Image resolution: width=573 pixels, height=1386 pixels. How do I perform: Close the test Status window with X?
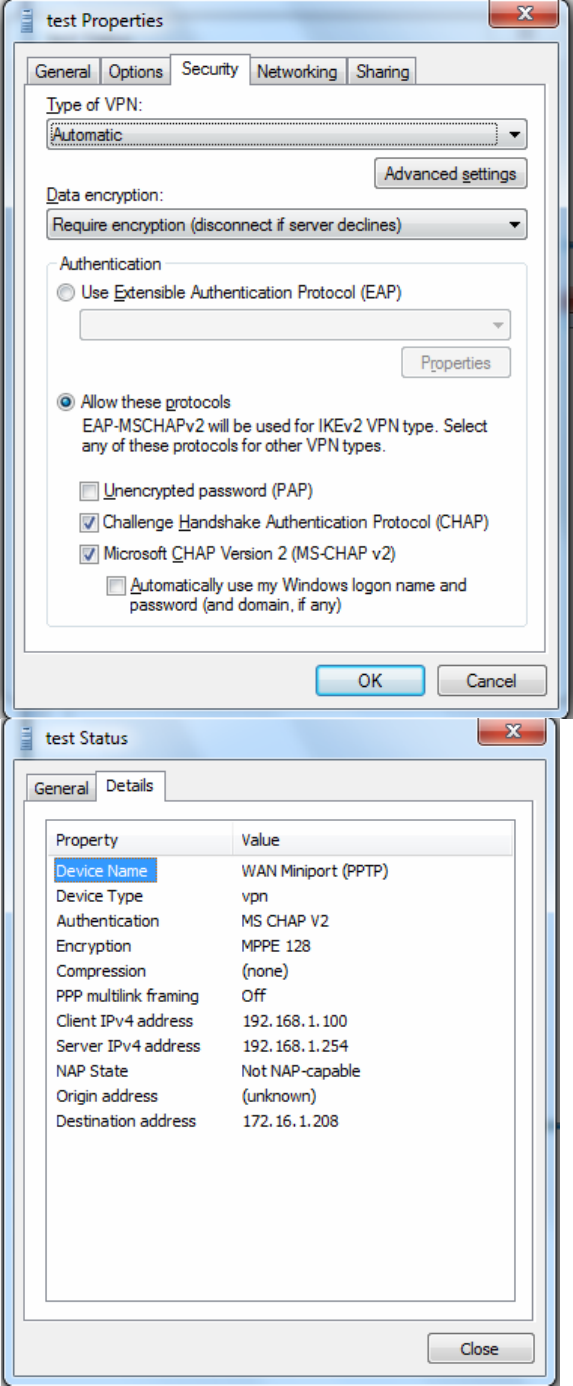tap(513, 733)
